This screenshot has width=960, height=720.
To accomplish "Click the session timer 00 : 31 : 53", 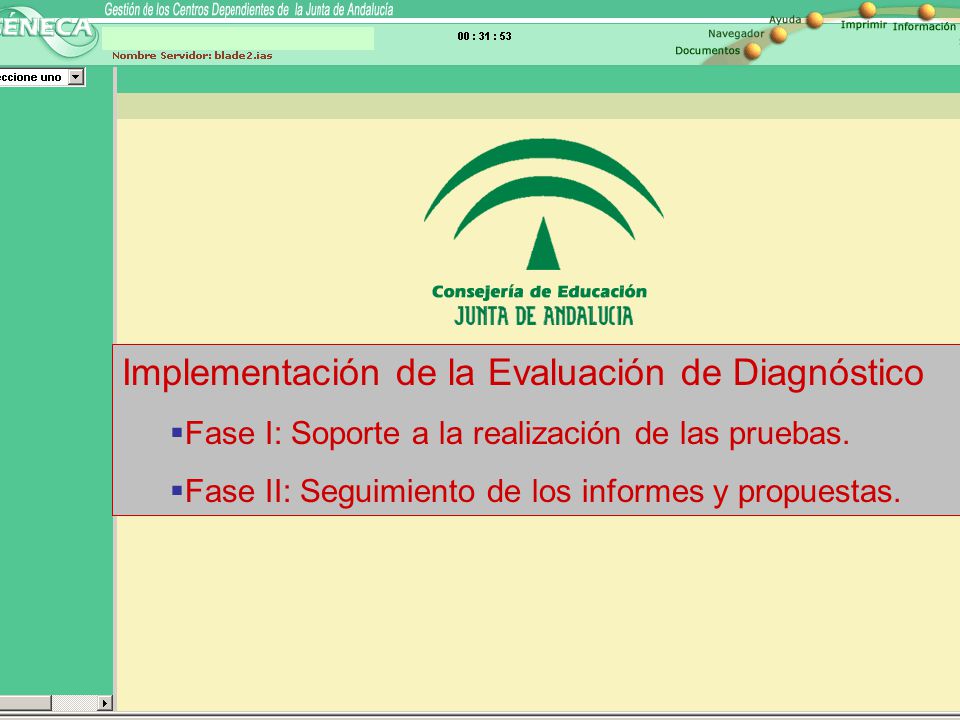I will click(x=484, y=36).
